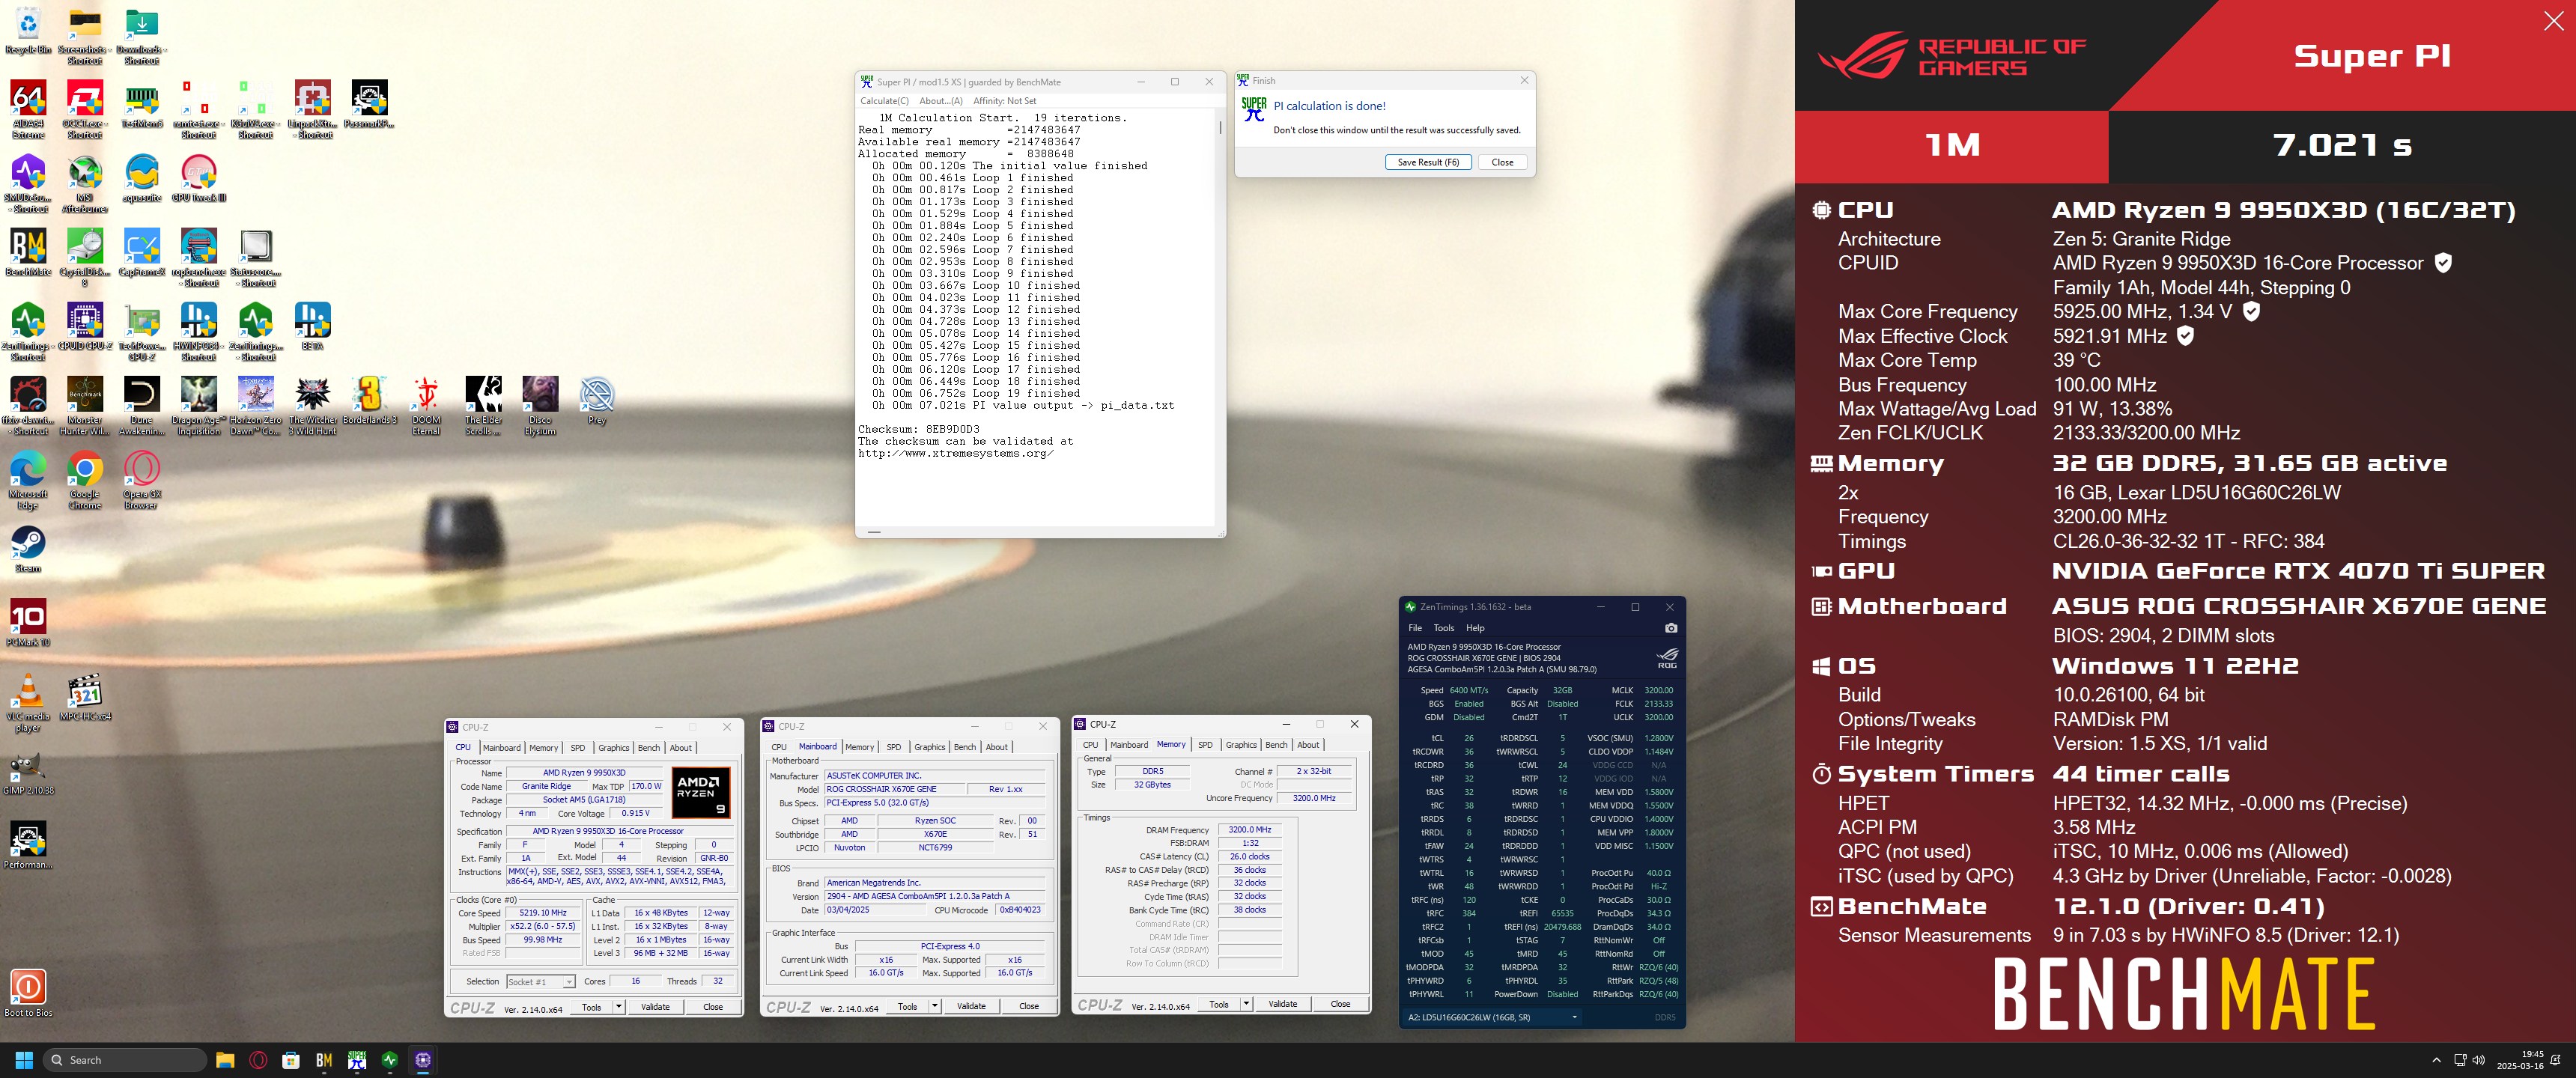Launch the PCMark 10 desktop icon
The height and width of the screenshot is (1078, 2576).
28,623
